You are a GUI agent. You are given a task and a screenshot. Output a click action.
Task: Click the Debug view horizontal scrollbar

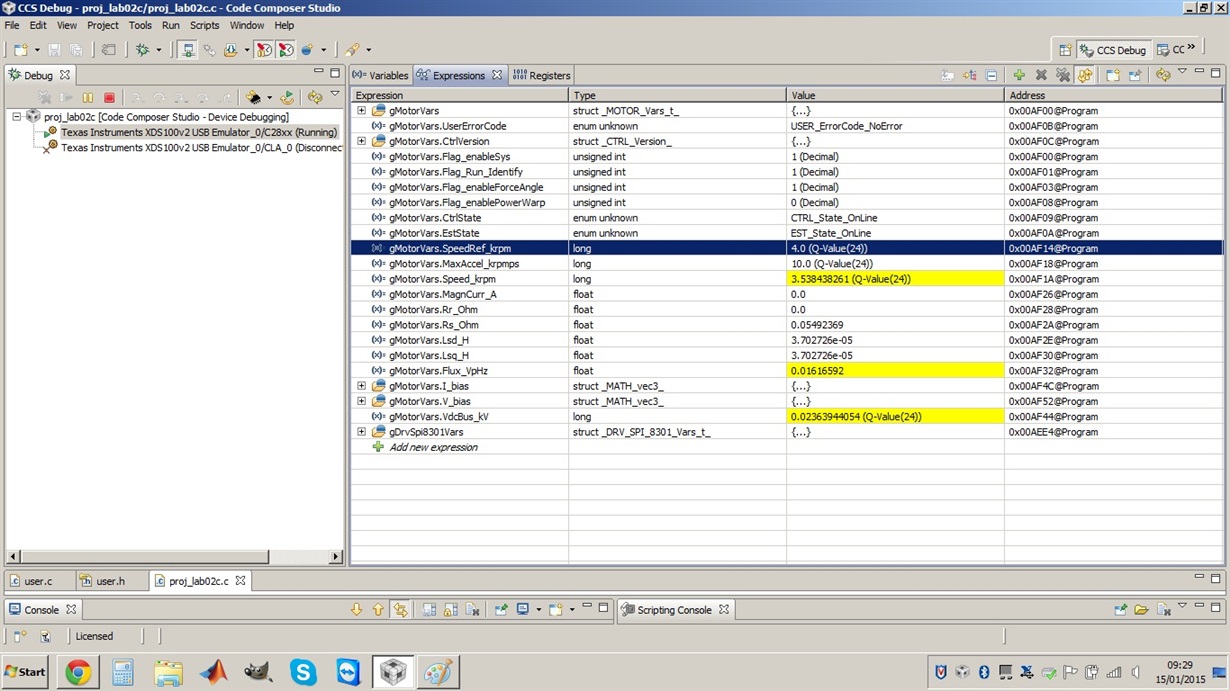coord(175,557)
